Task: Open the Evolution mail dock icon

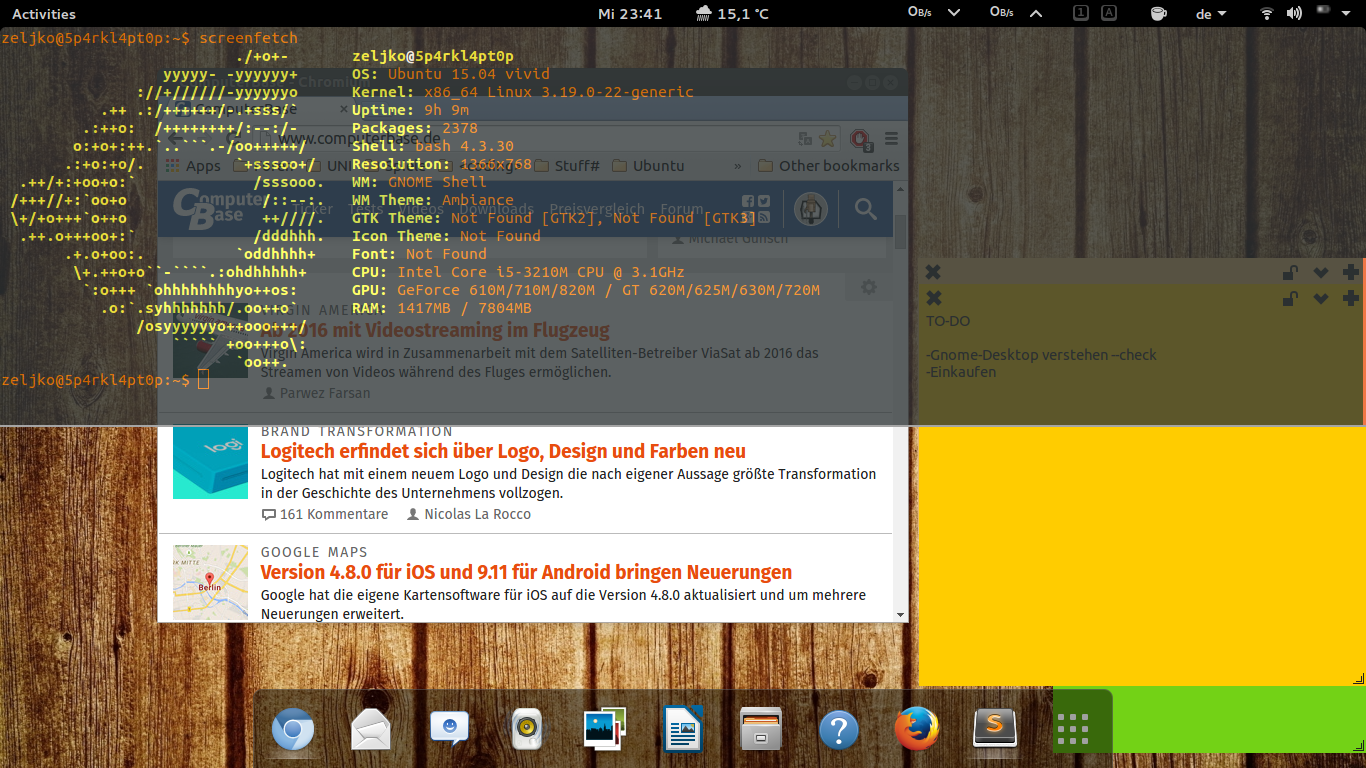Action: click(x=371, y=730)
